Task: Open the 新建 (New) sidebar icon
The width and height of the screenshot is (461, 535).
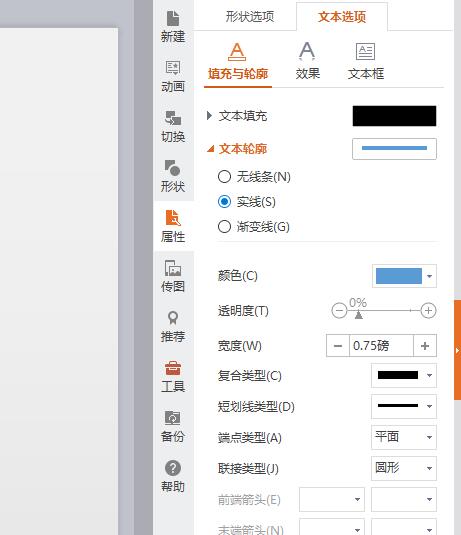Action: pos(173,27)
